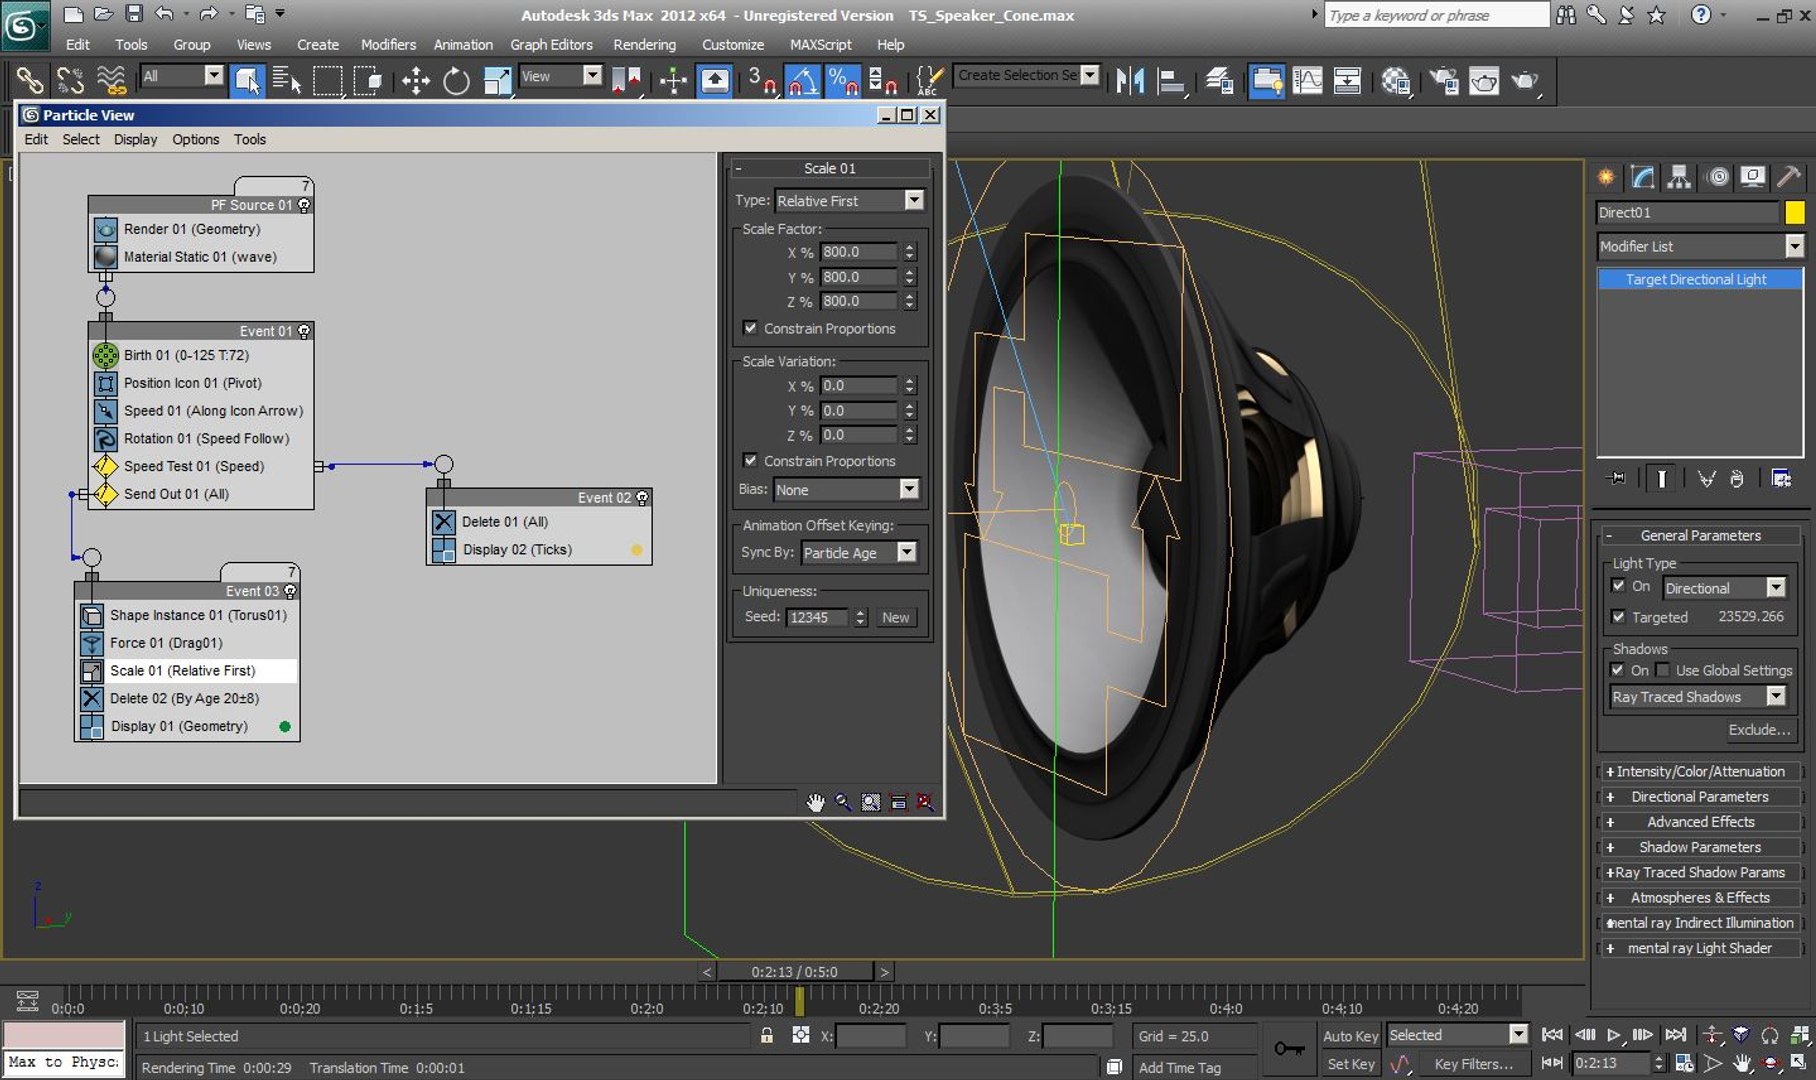Click the Seed value input field
Viewport: 1816px width, 1080px height.
tap(818, 617)
